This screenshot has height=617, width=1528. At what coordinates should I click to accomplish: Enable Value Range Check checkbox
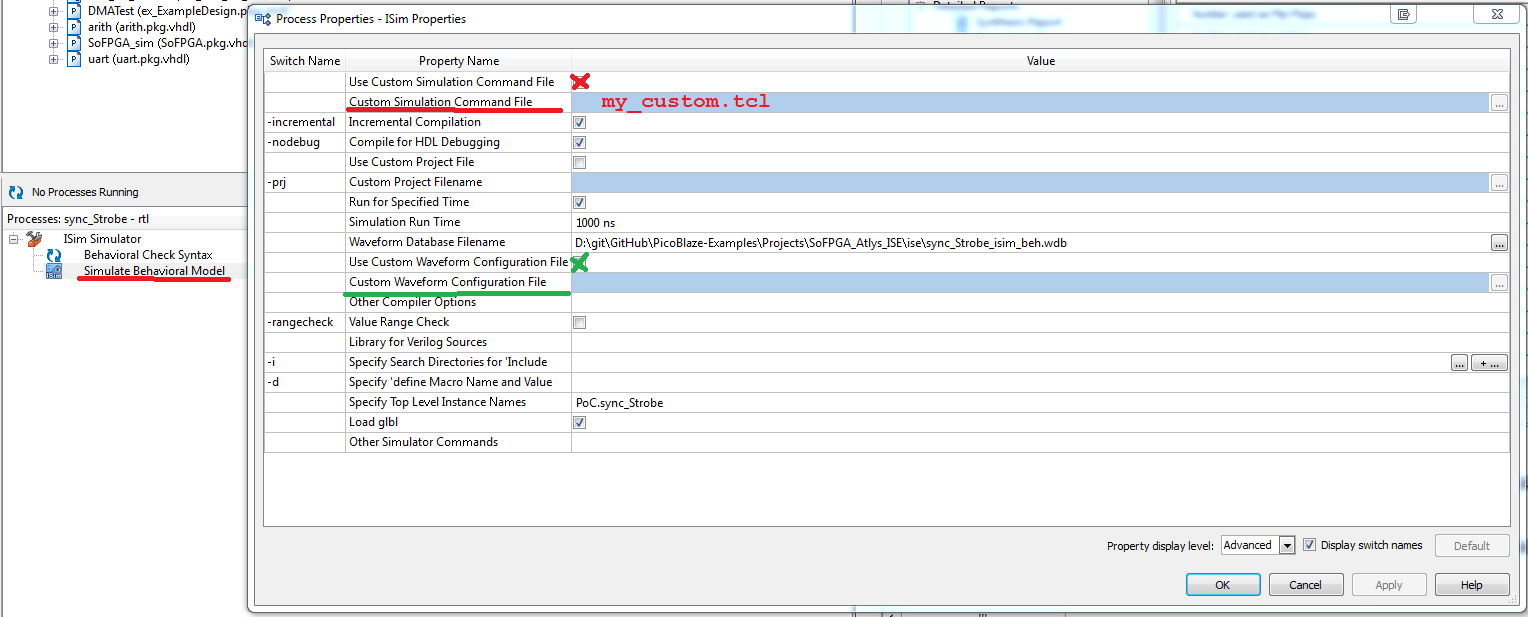point(579,322)
